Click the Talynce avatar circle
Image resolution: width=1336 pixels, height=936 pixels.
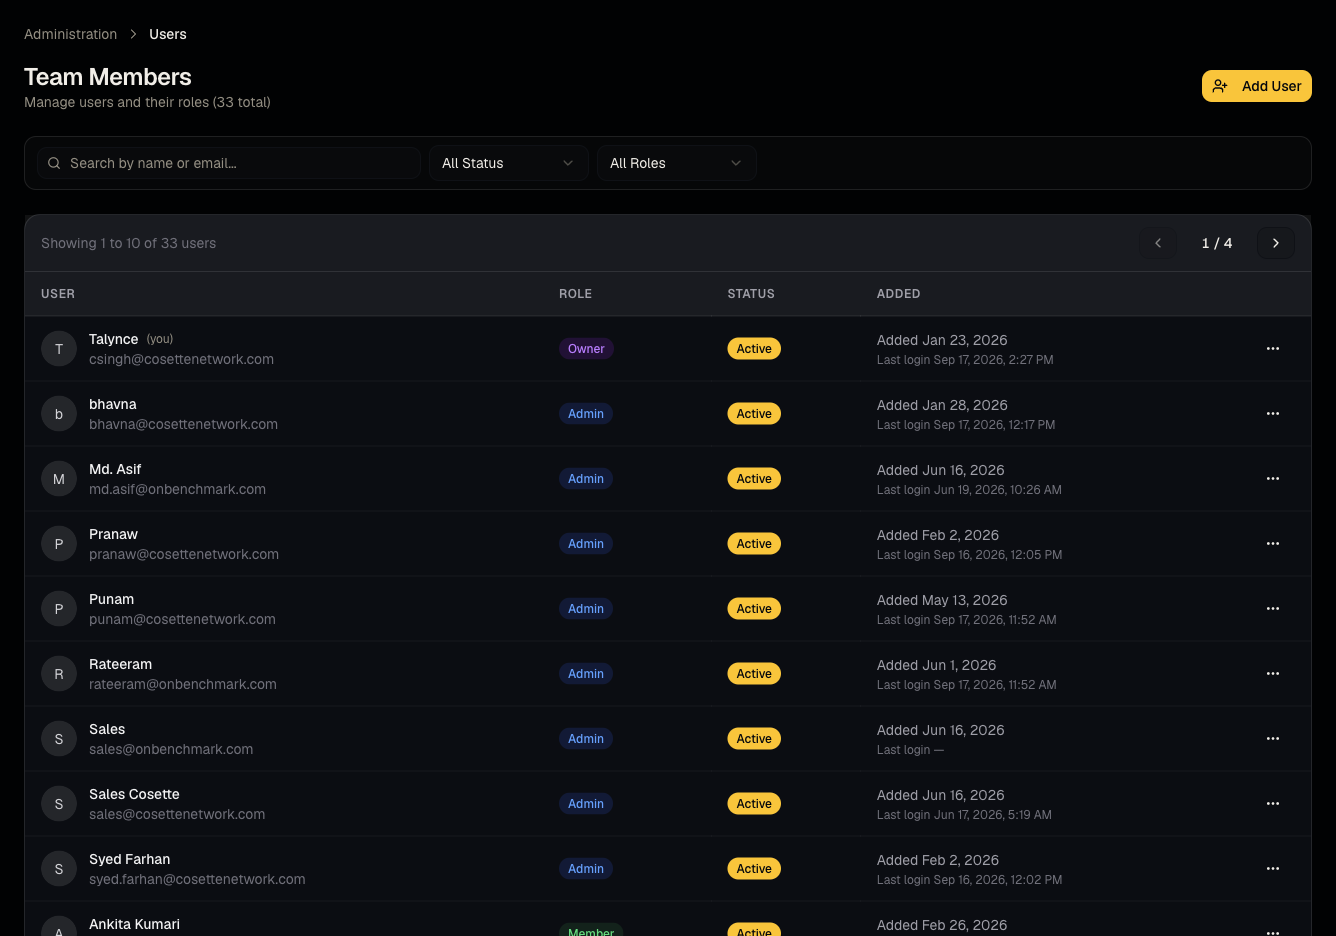coord(59,349)
